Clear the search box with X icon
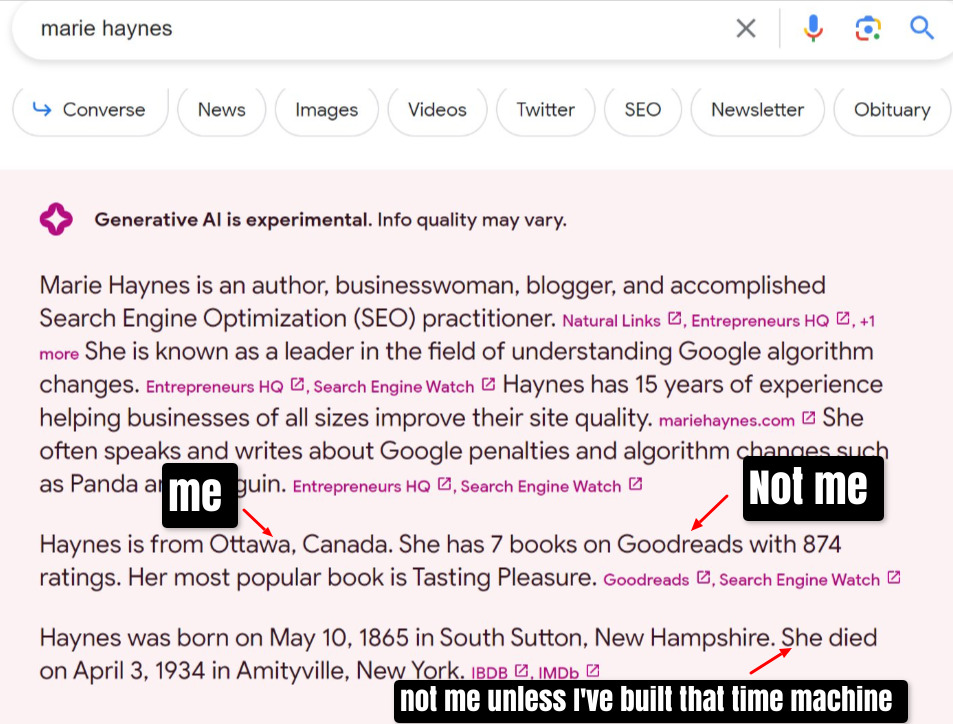The height and width of the screenshot is (724, 953). pos(746,29)
